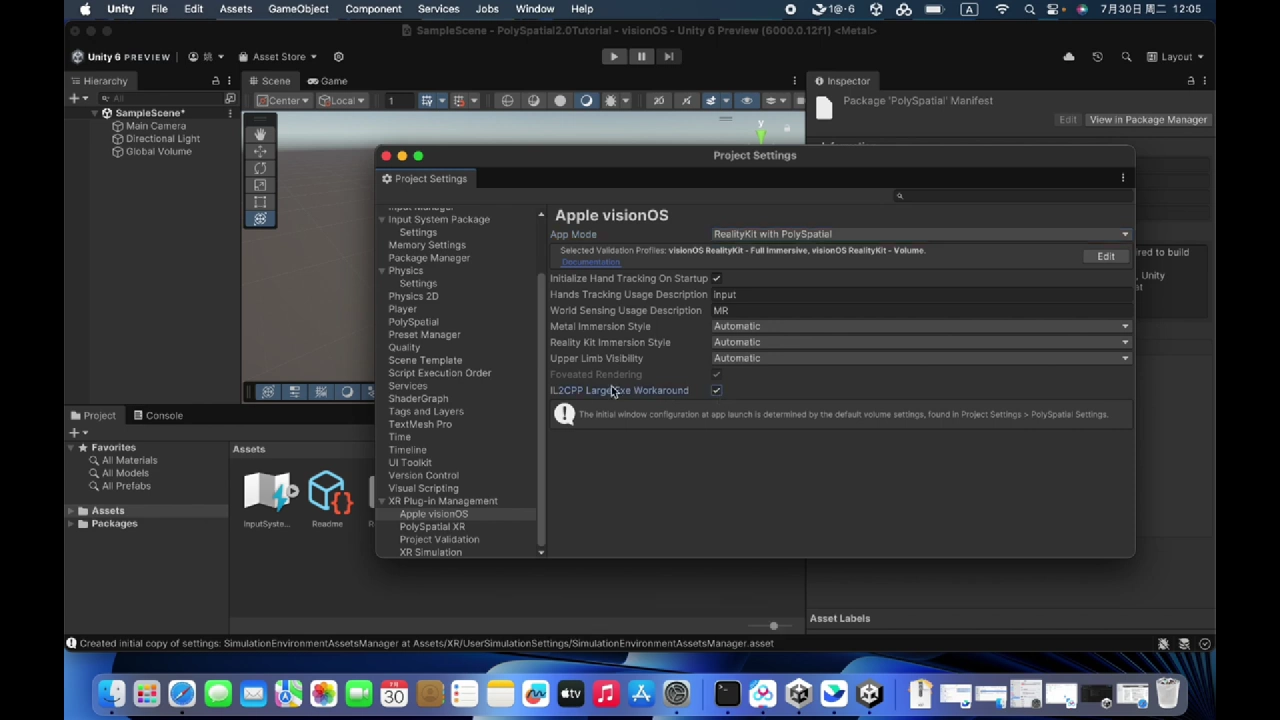Collapse XR Plug-in Management tree item
This screenshot has width=1280, height=720.
(x=381, y=501)
